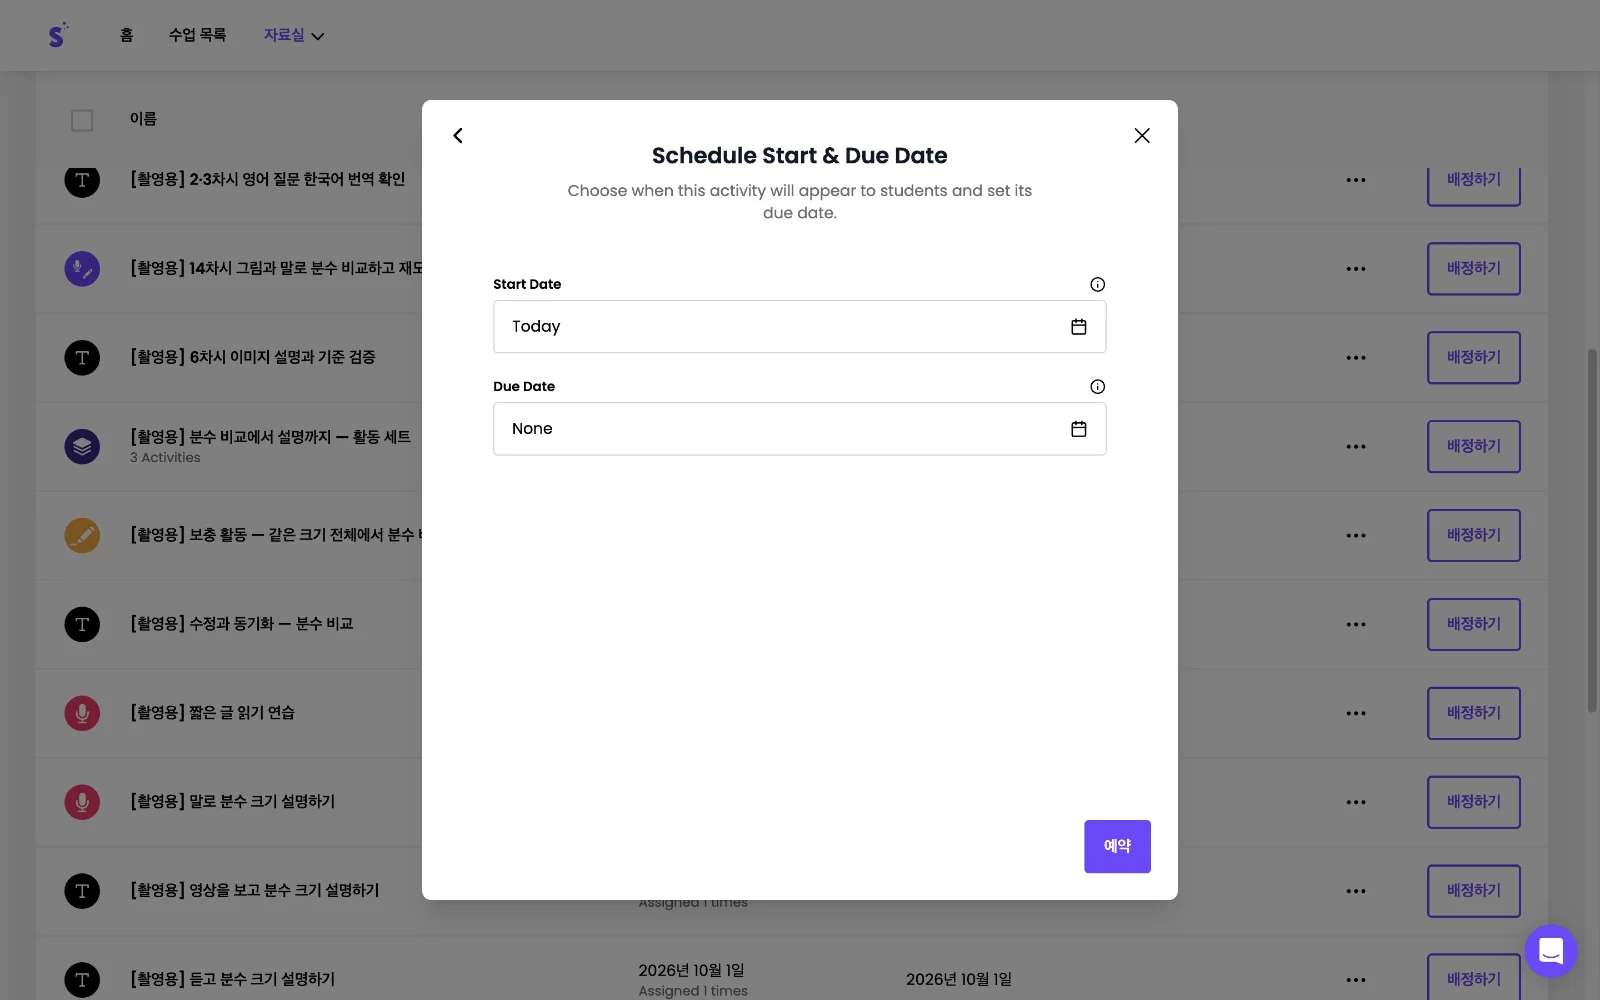Screen dimensions: 1600x1000
Task: Click the Due Date field showing None
Action: [799, 429]
